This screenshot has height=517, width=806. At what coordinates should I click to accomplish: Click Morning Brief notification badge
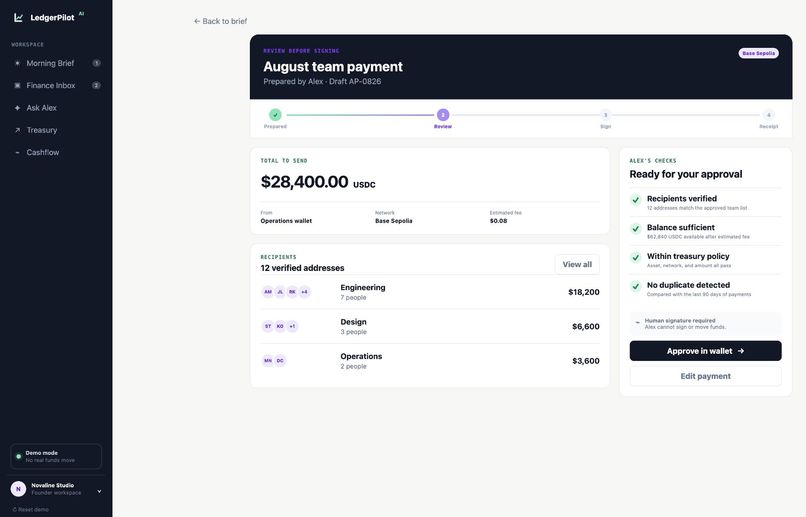tap(96, 63)
